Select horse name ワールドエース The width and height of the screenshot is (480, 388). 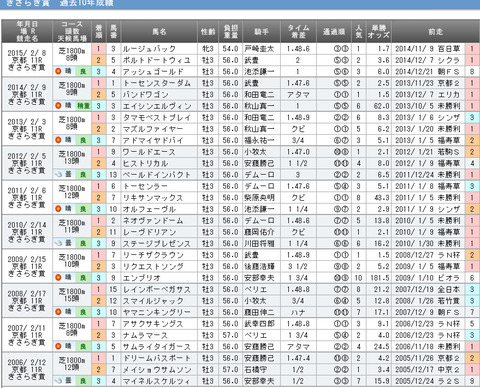click(x=149, y=152)
